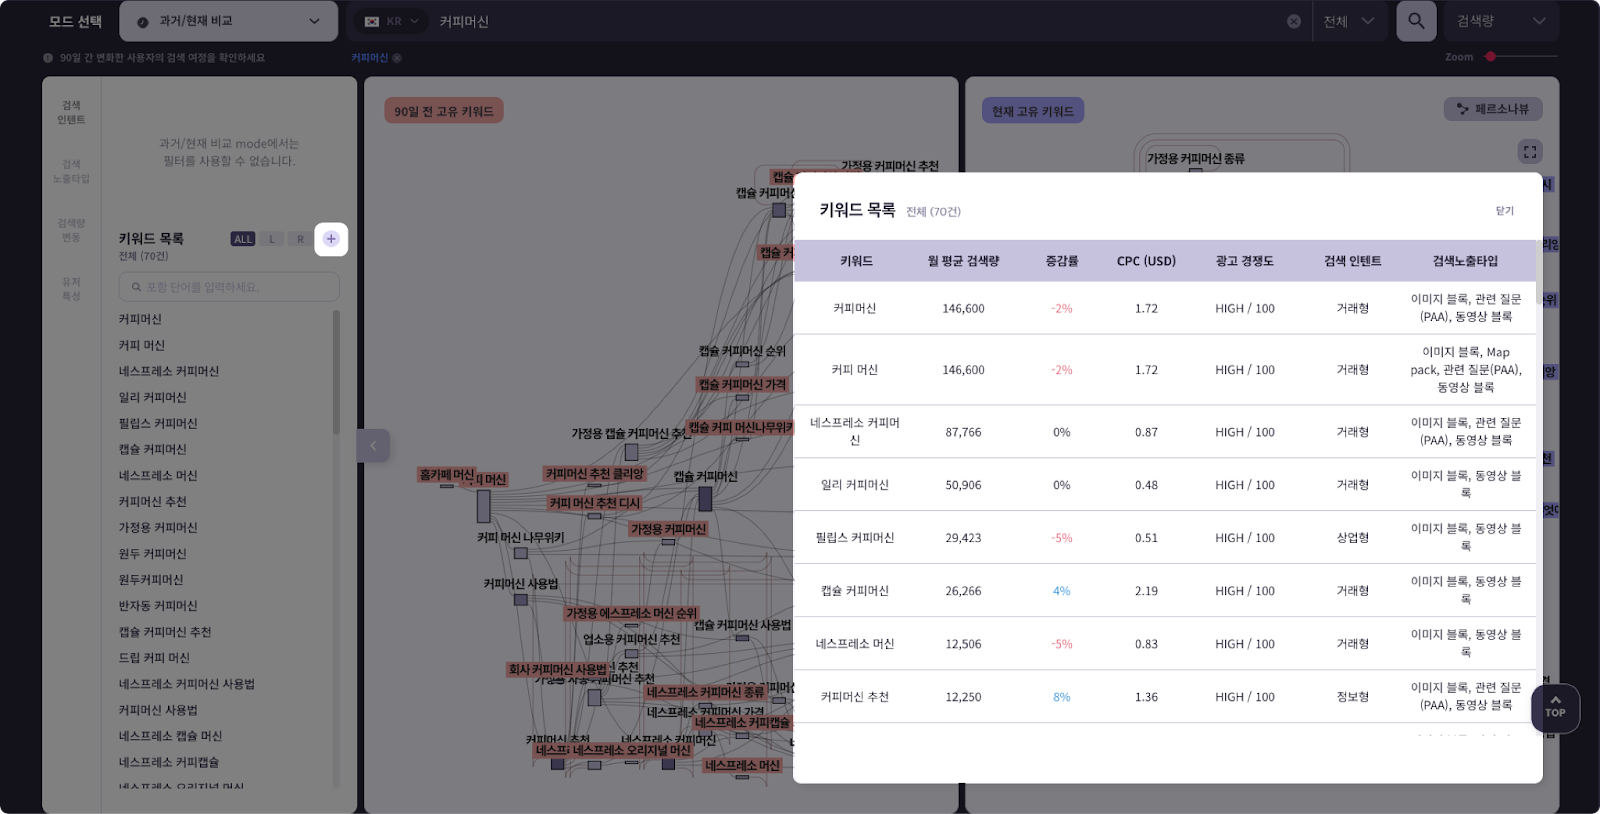This screenshot has height=814, width=1600.
Task: Click the 커피머신 추천 table row keyword
Action: (855, 697)
